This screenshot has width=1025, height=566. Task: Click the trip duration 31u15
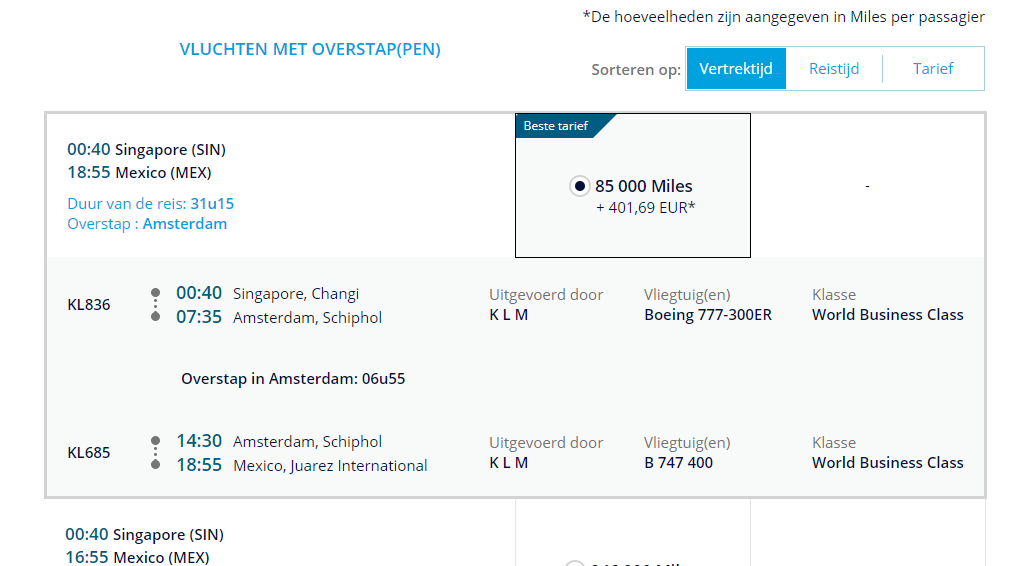(x=212, y=204)
